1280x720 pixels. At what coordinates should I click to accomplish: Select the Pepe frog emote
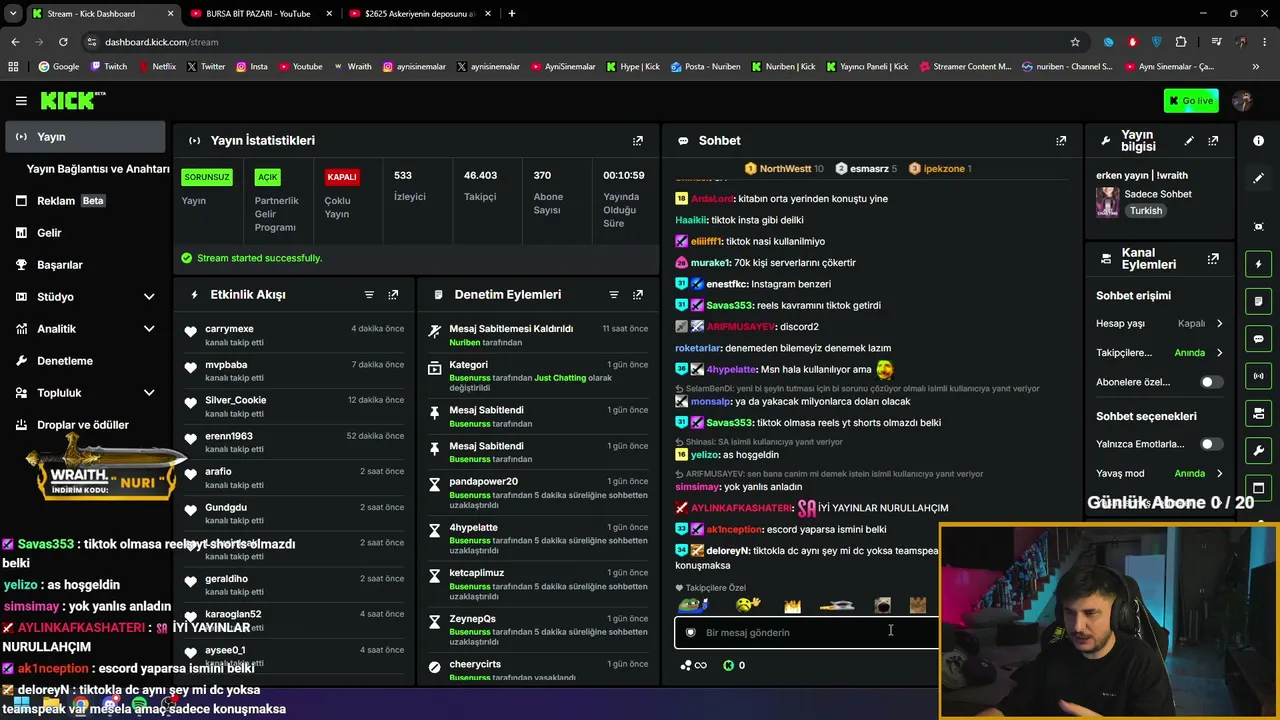[693, 605]
